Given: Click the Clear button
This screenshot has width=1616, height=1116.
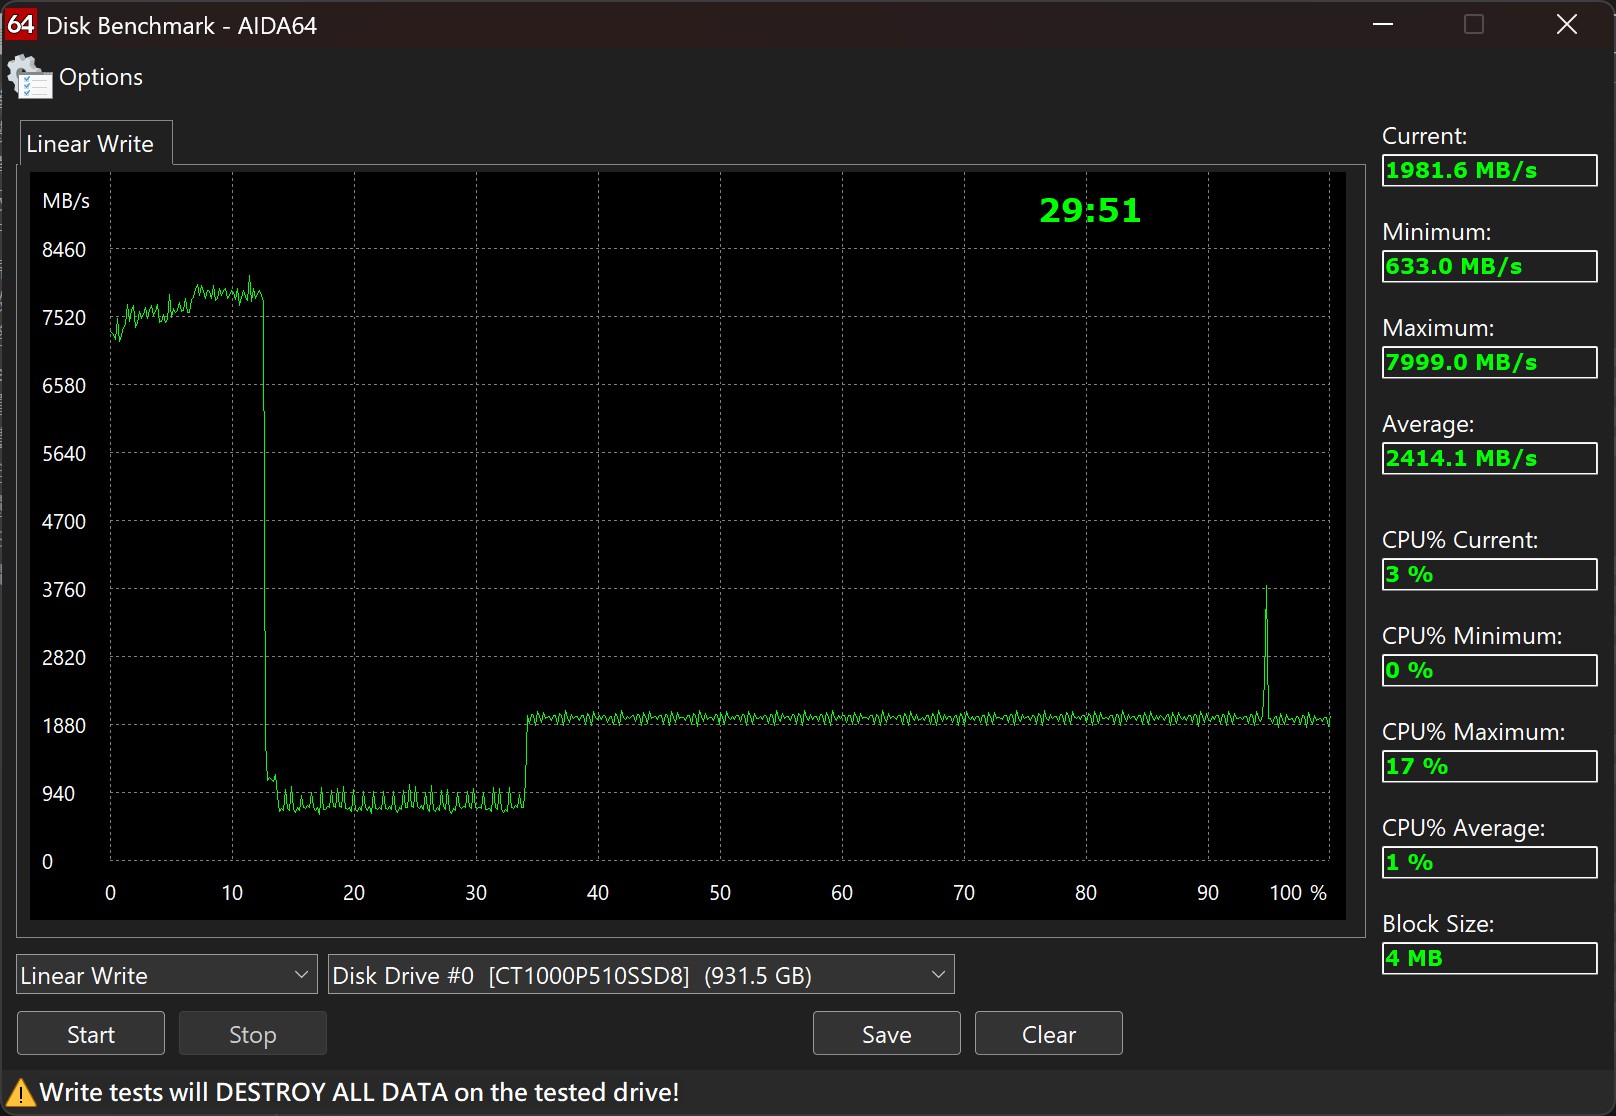Looking at the screenshot, I should 1049,1033.
